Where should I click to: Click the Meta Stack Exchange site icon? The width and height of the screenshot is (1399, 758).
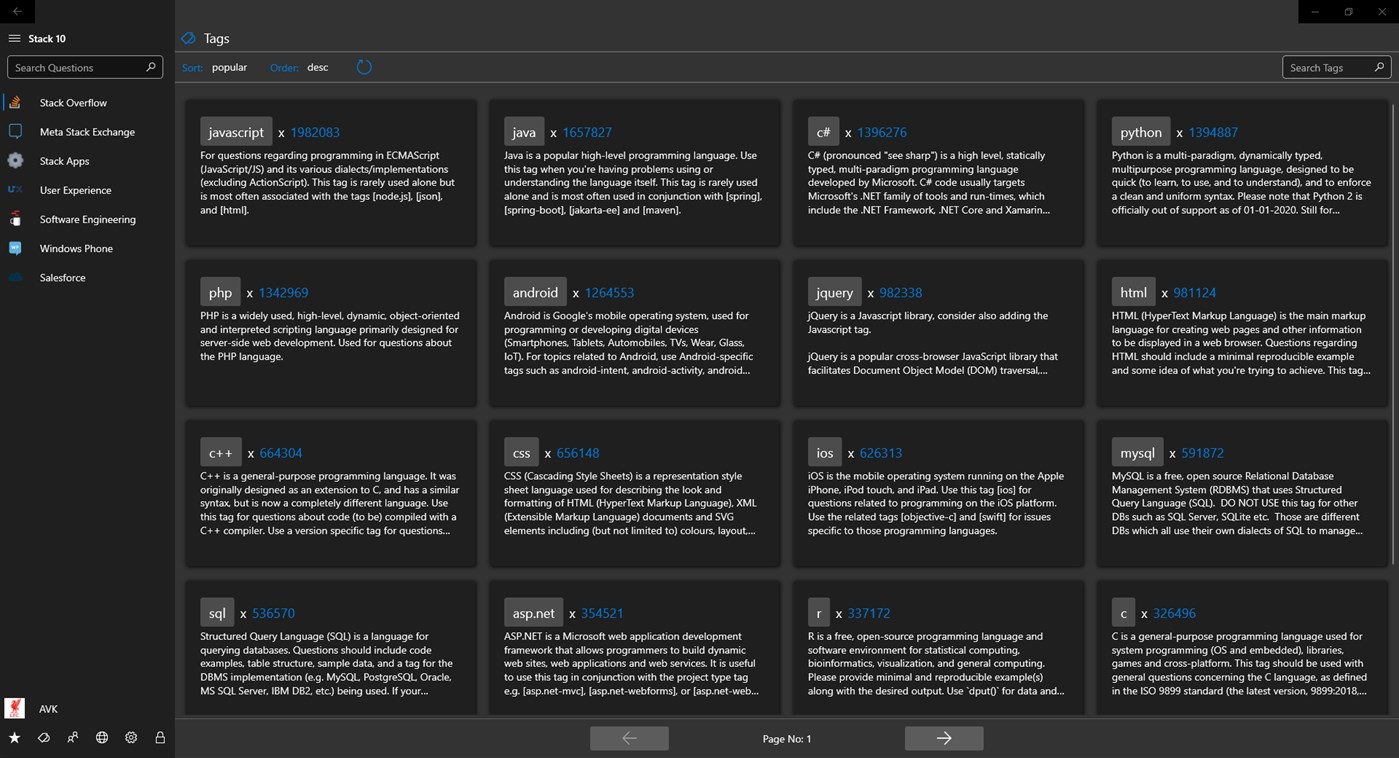[x=15, y=131]
